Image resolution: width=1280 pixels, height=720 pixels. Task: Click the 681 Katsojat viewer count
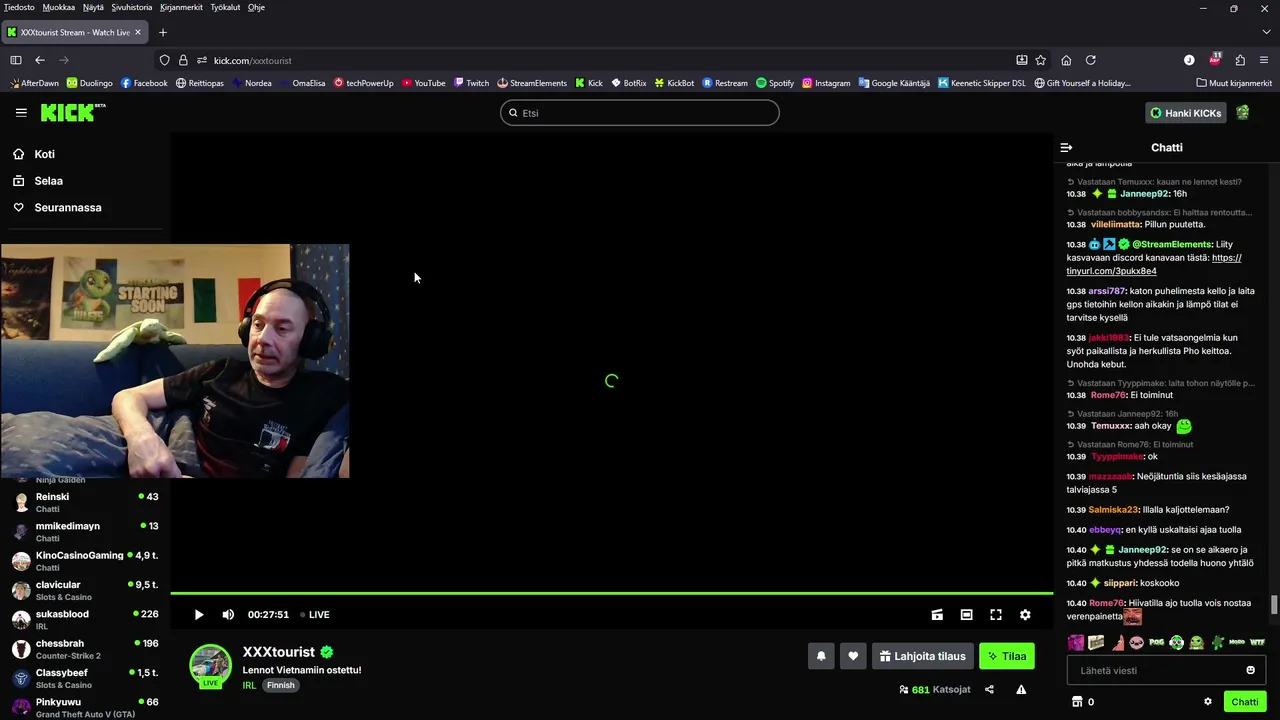pyautogui.click(x=935, y=689)
